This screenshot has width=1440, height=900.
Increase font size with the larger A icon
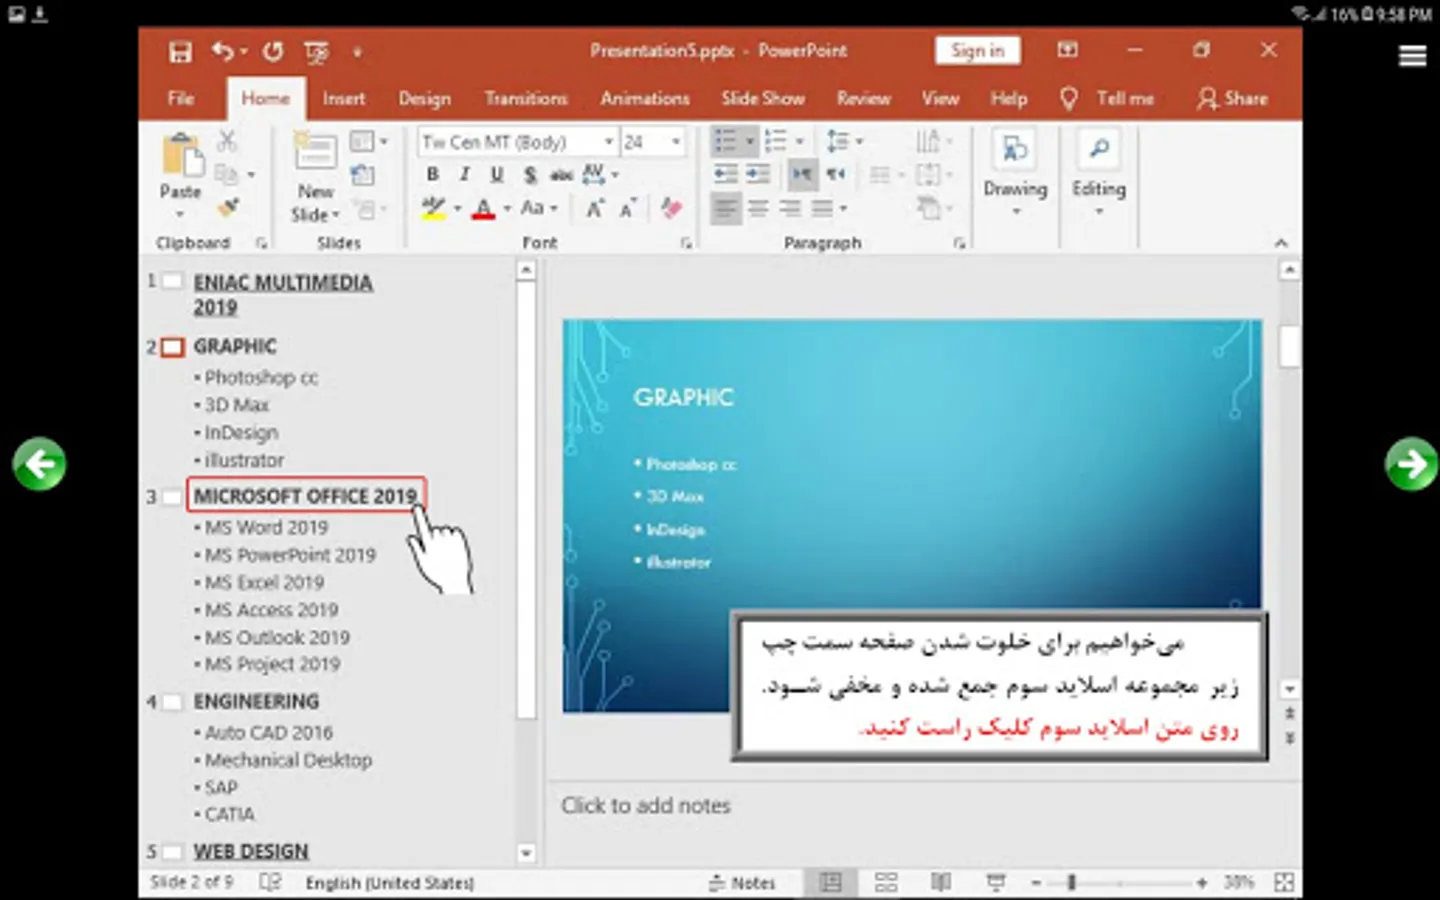[595, 208]
